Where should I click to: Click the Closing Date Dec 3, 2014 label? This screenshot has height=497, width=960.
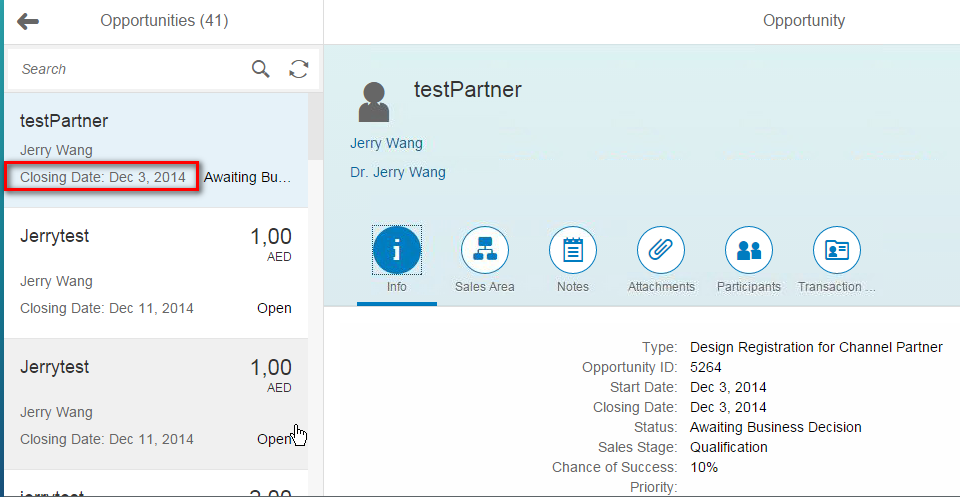click(x=103, y=177)
